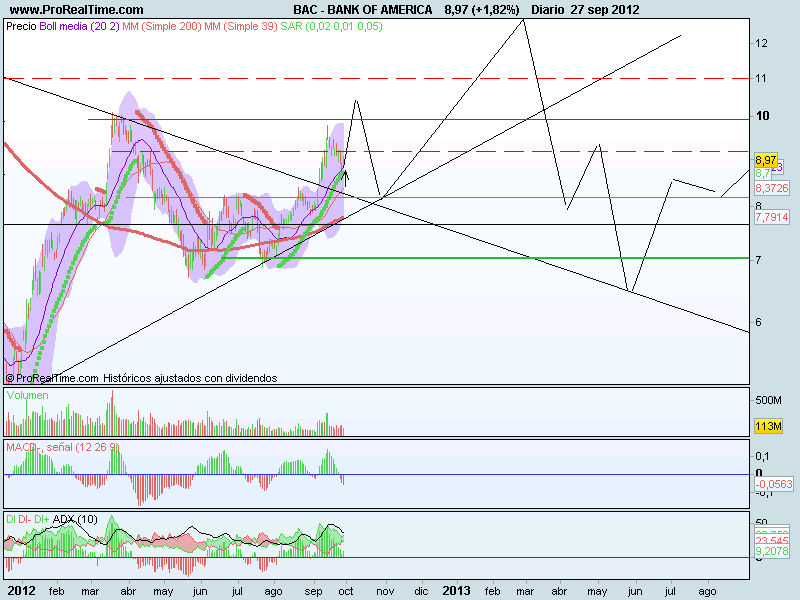This screenshot has height=600, width=800.
Task: Click the yellow 113M volume tag
Action: [768, 426]
